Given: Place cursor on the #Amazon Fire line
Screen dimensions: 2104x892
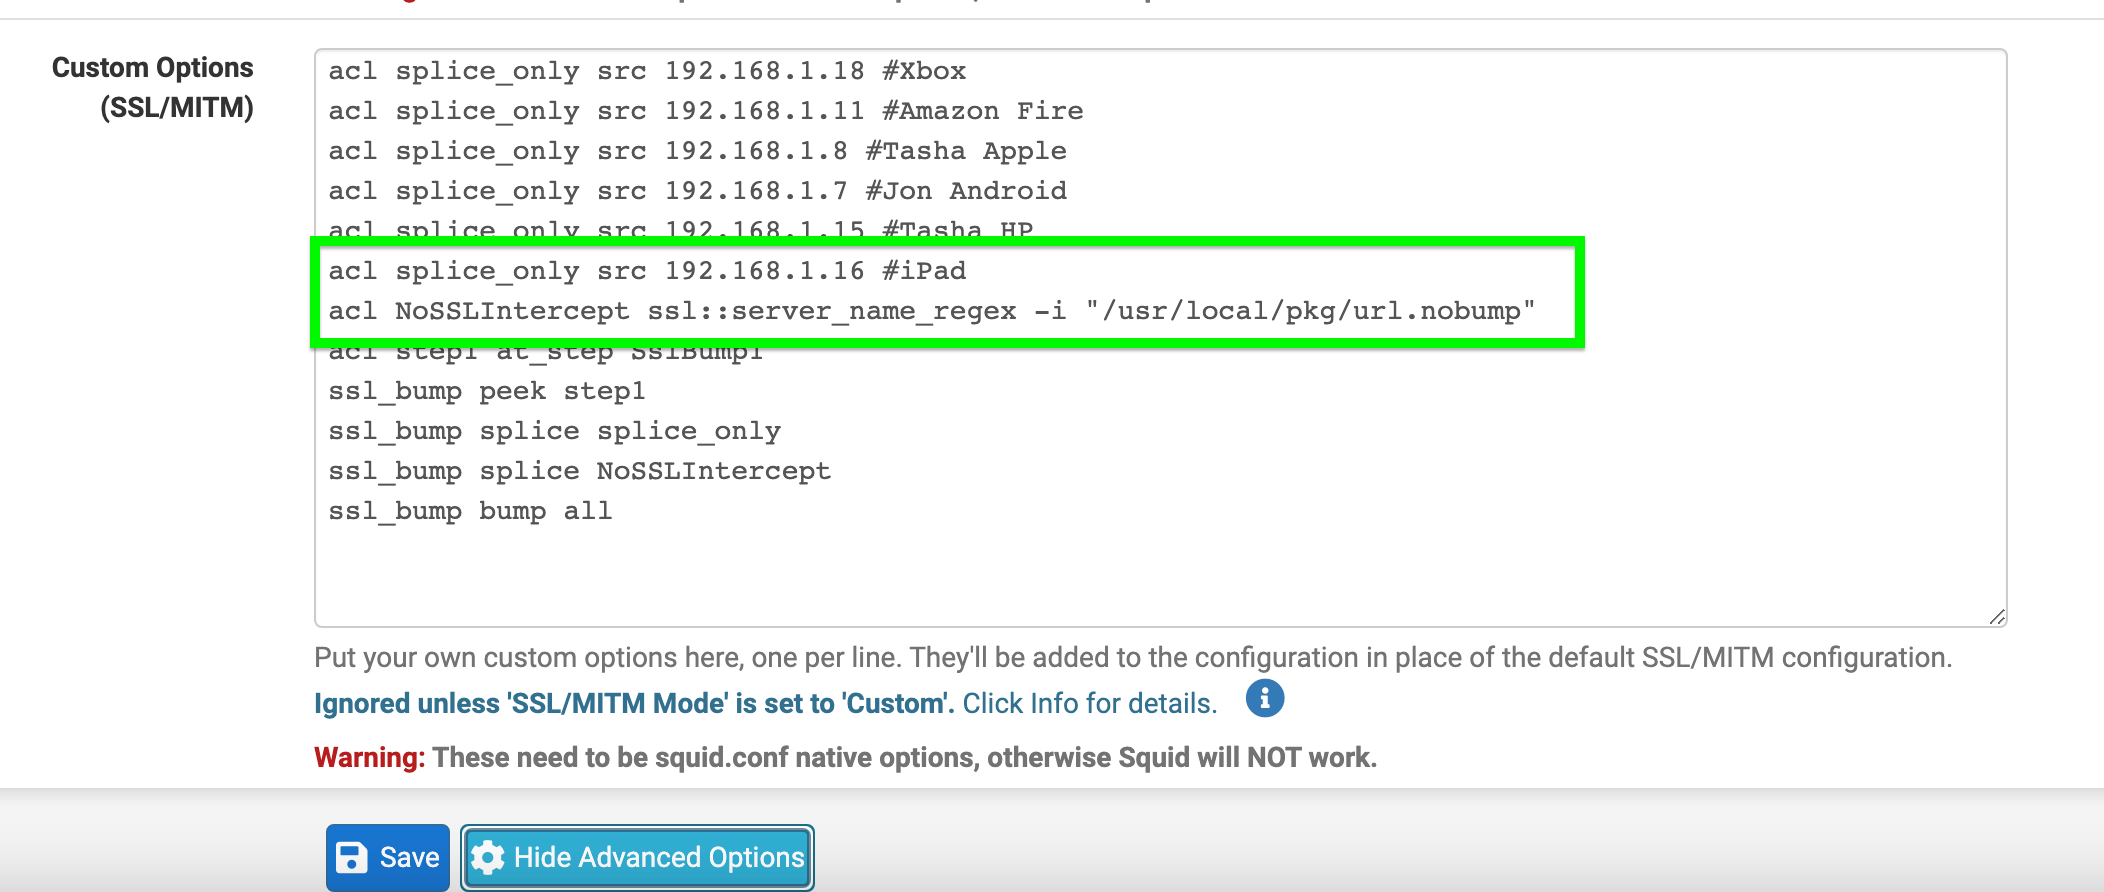Looking at the screenshot, I should tap(705, 112).
